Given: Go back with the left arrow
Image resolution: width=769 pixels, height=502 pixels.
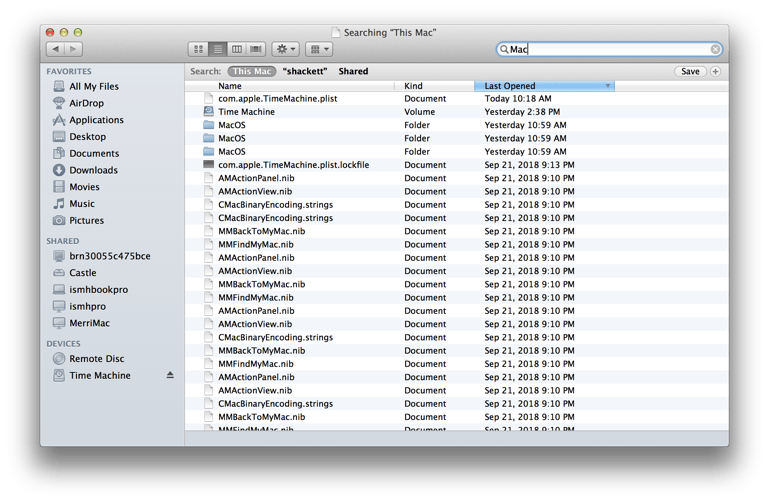Looking at the screenshot, I should coord(55,49).
